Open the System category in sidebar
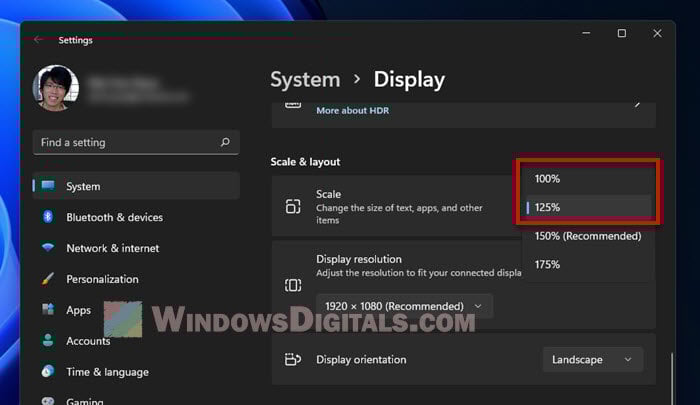700x405 pixels. pyautogui.click(x=136, y=186)
